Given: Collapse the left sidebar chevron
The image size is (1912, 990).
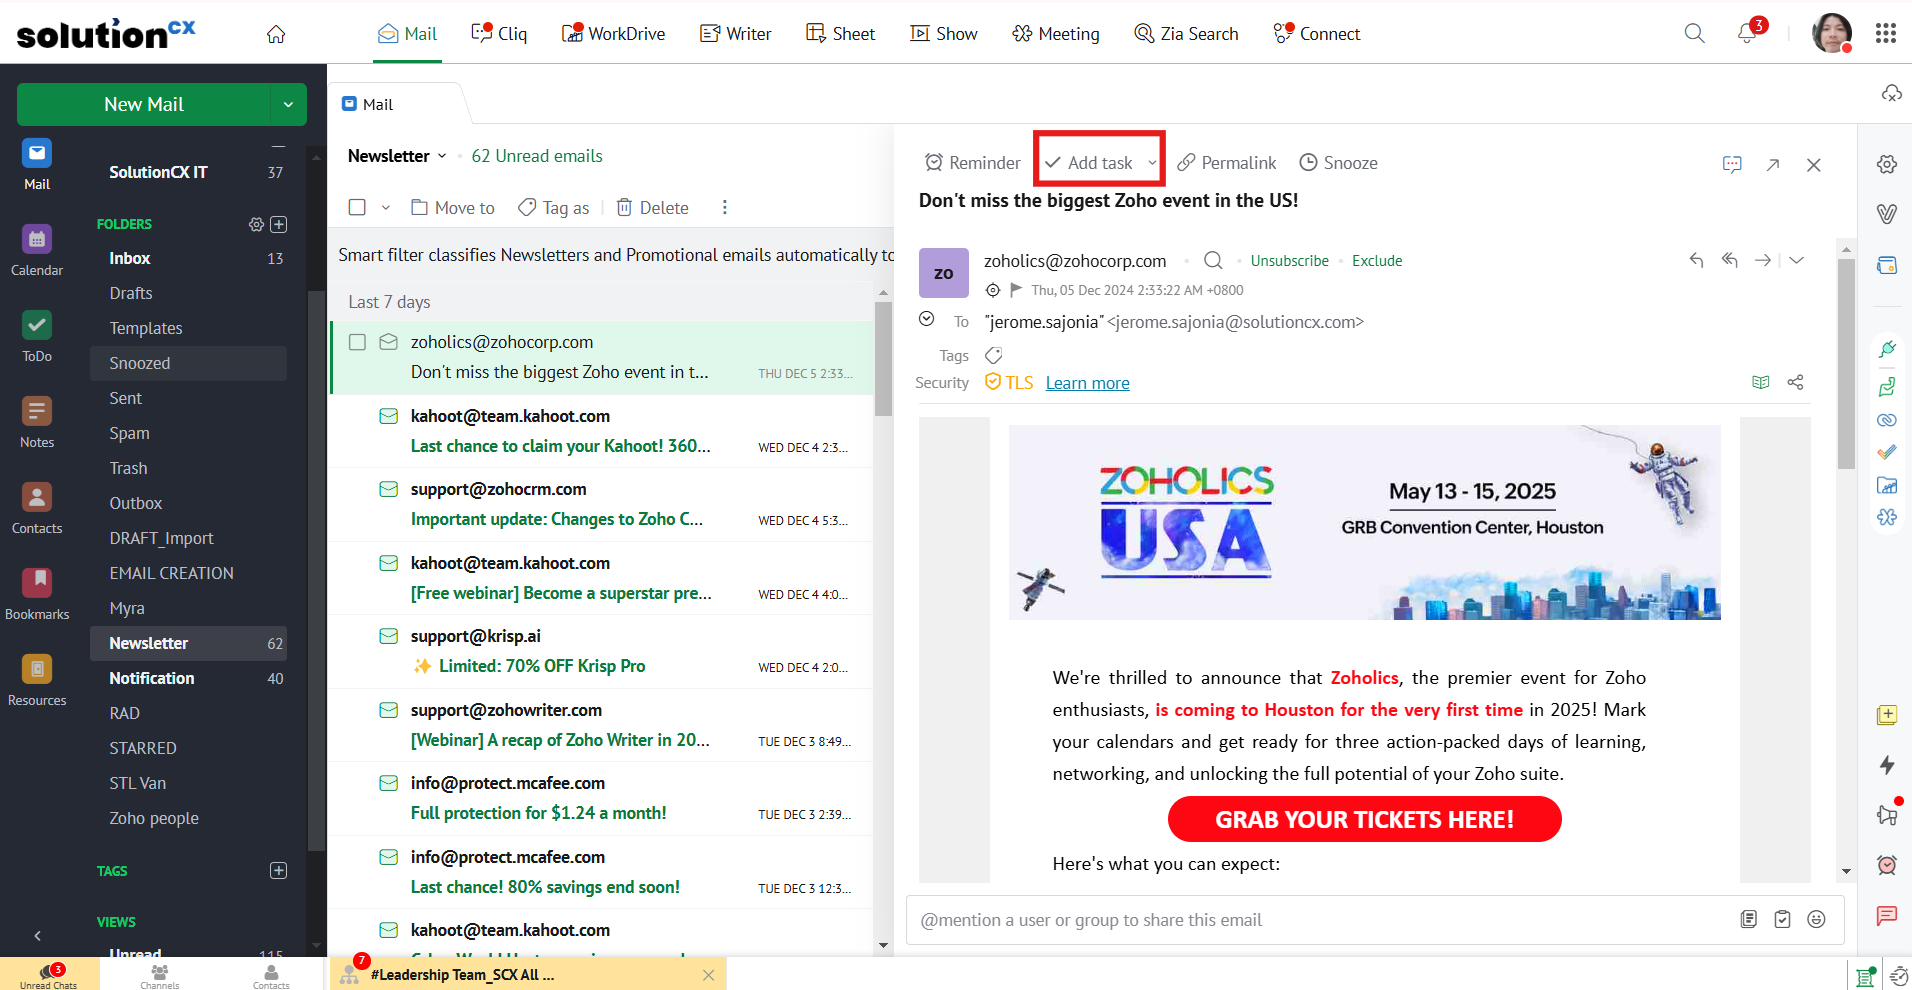Looking at the screenshot, I should tap(38, 936).
